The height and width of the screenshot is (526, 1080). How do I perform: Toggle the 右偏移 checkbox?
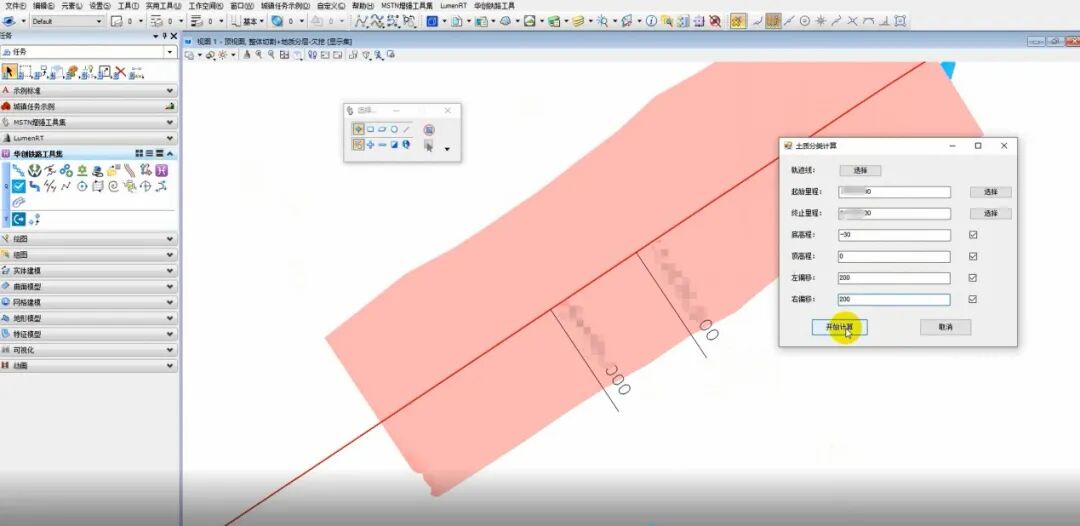[x=972, y=299]
